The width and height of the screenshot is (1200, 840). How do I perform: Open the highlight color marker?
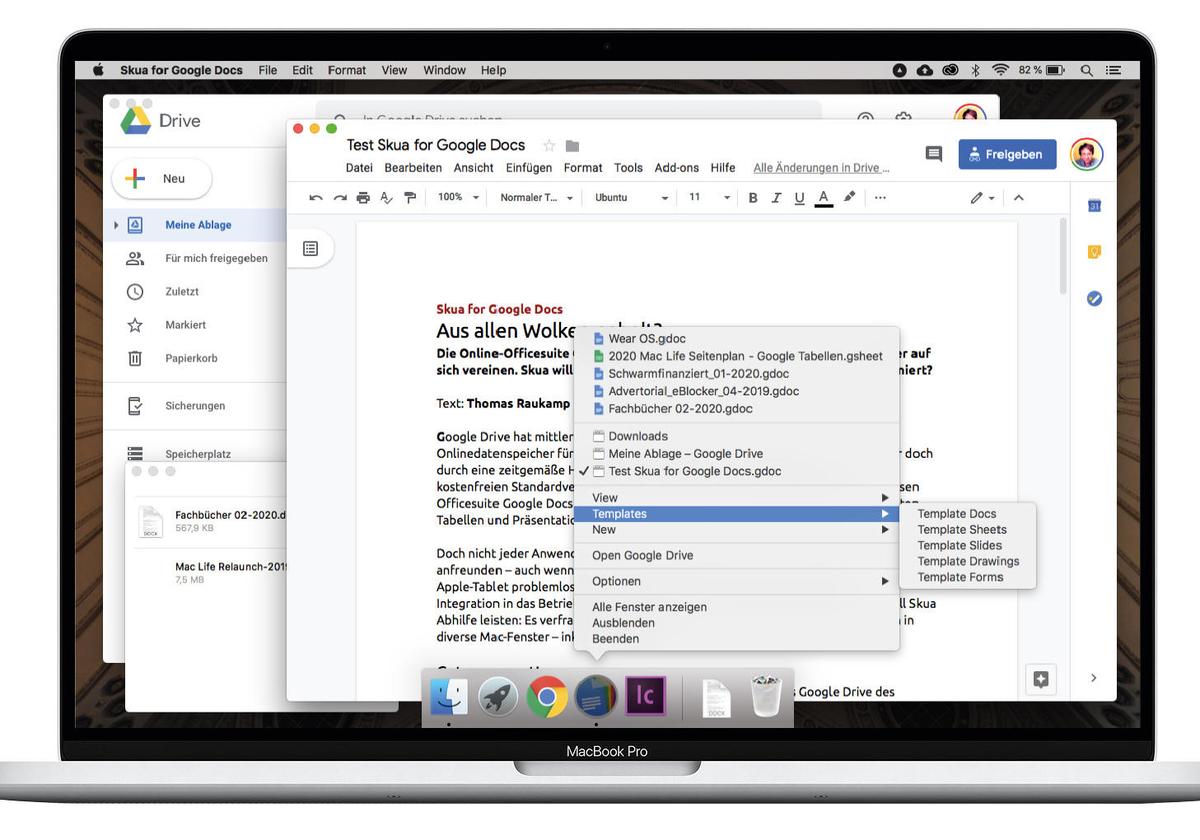pyautogui.click(x=849, y=197)
